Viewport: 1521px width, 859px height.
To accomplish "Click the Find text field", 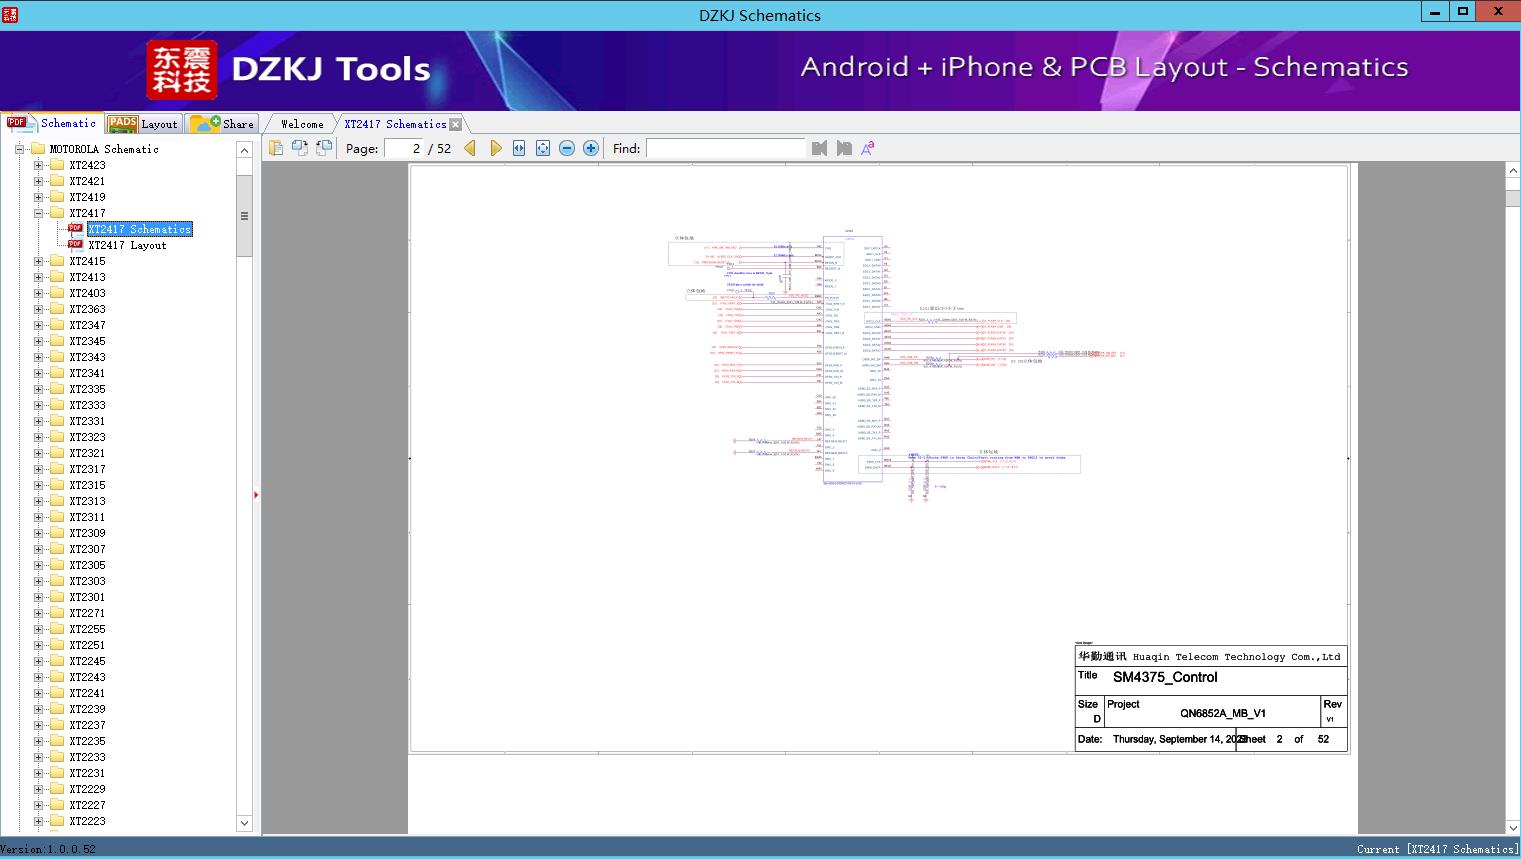I will pos(725,148).
